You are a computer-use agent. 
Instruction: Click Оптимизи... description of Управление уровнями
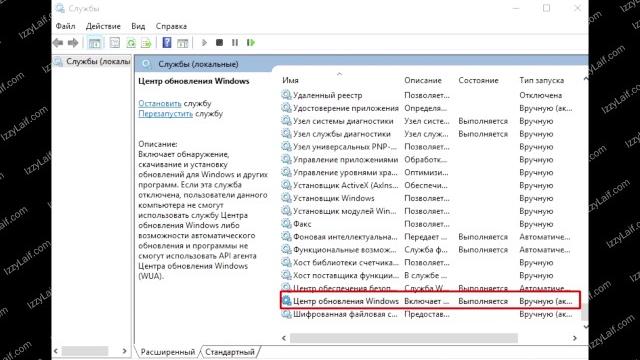pyautogui.click(x=426, y=172)
